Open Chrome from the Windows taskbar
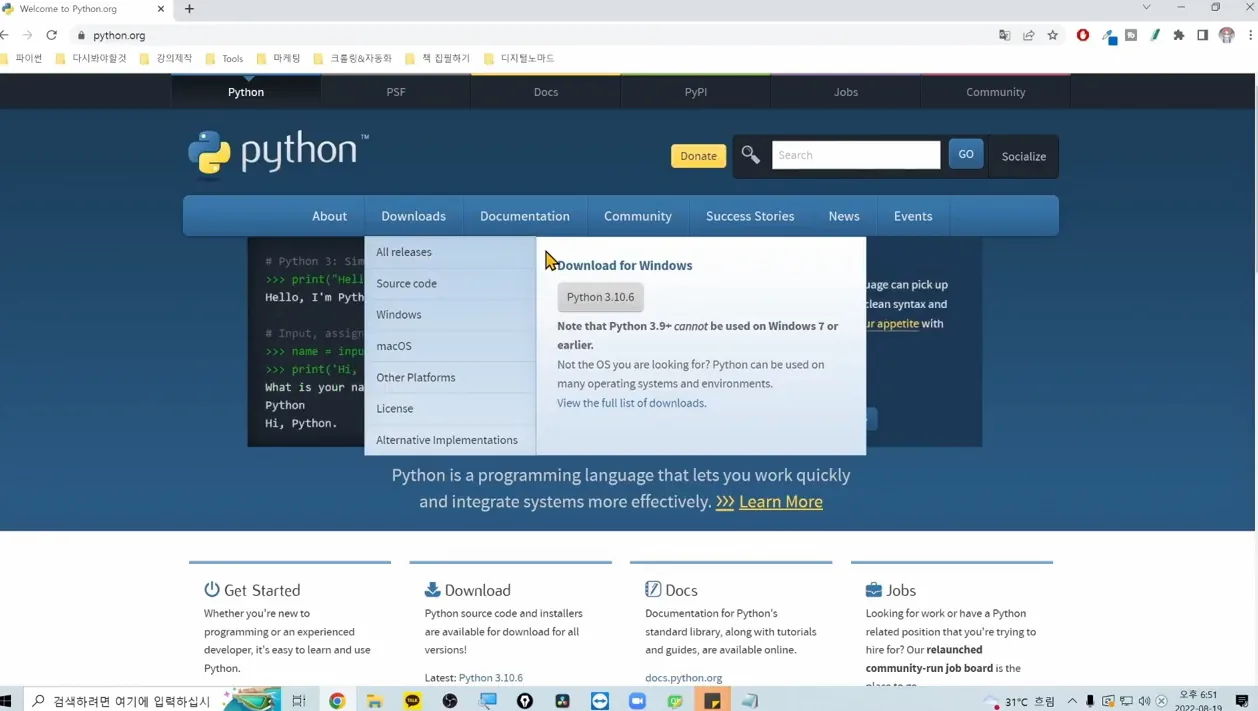The image size is (1258, 711). 337,701
